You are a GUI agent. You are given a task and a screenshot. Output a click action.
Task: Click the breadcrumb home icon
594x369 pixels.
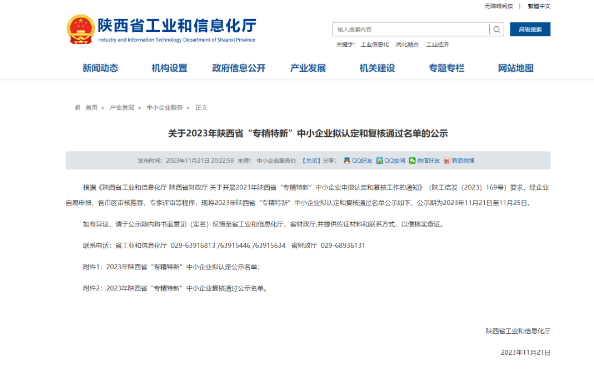pos(78,108)
